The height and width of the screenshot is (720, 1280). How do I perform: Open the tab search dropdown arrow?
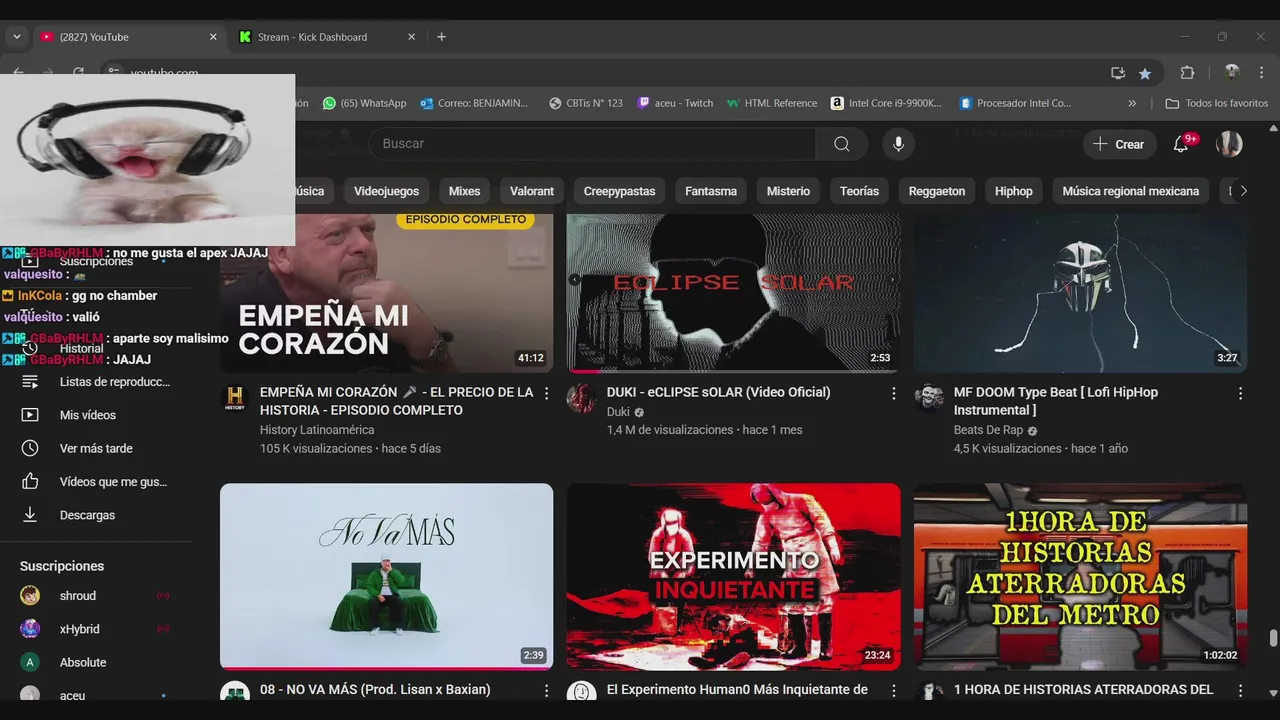click(x=17, y=37)
